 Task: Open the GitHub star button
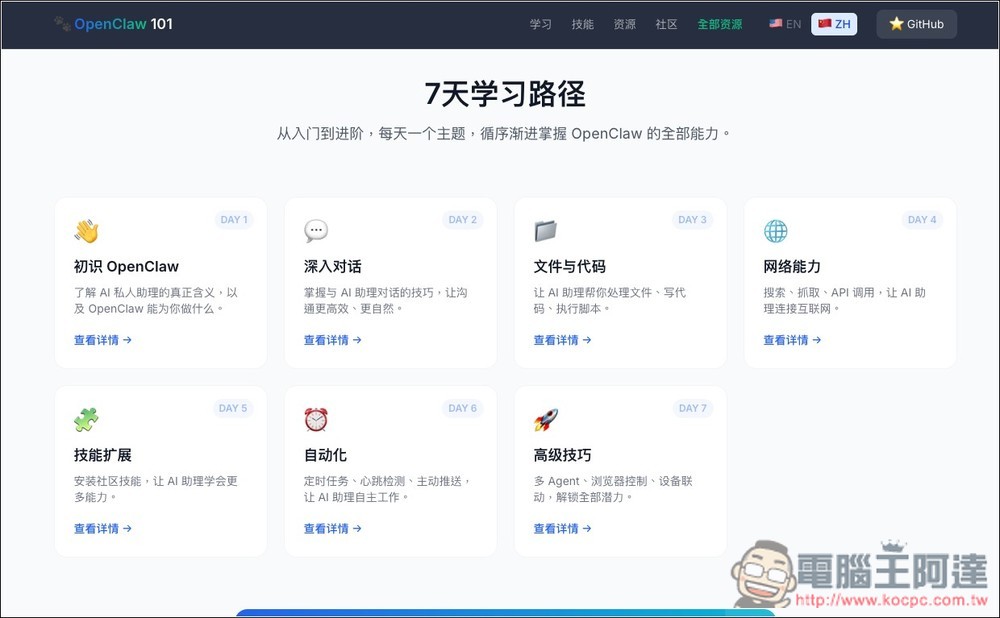click(916, 24)
